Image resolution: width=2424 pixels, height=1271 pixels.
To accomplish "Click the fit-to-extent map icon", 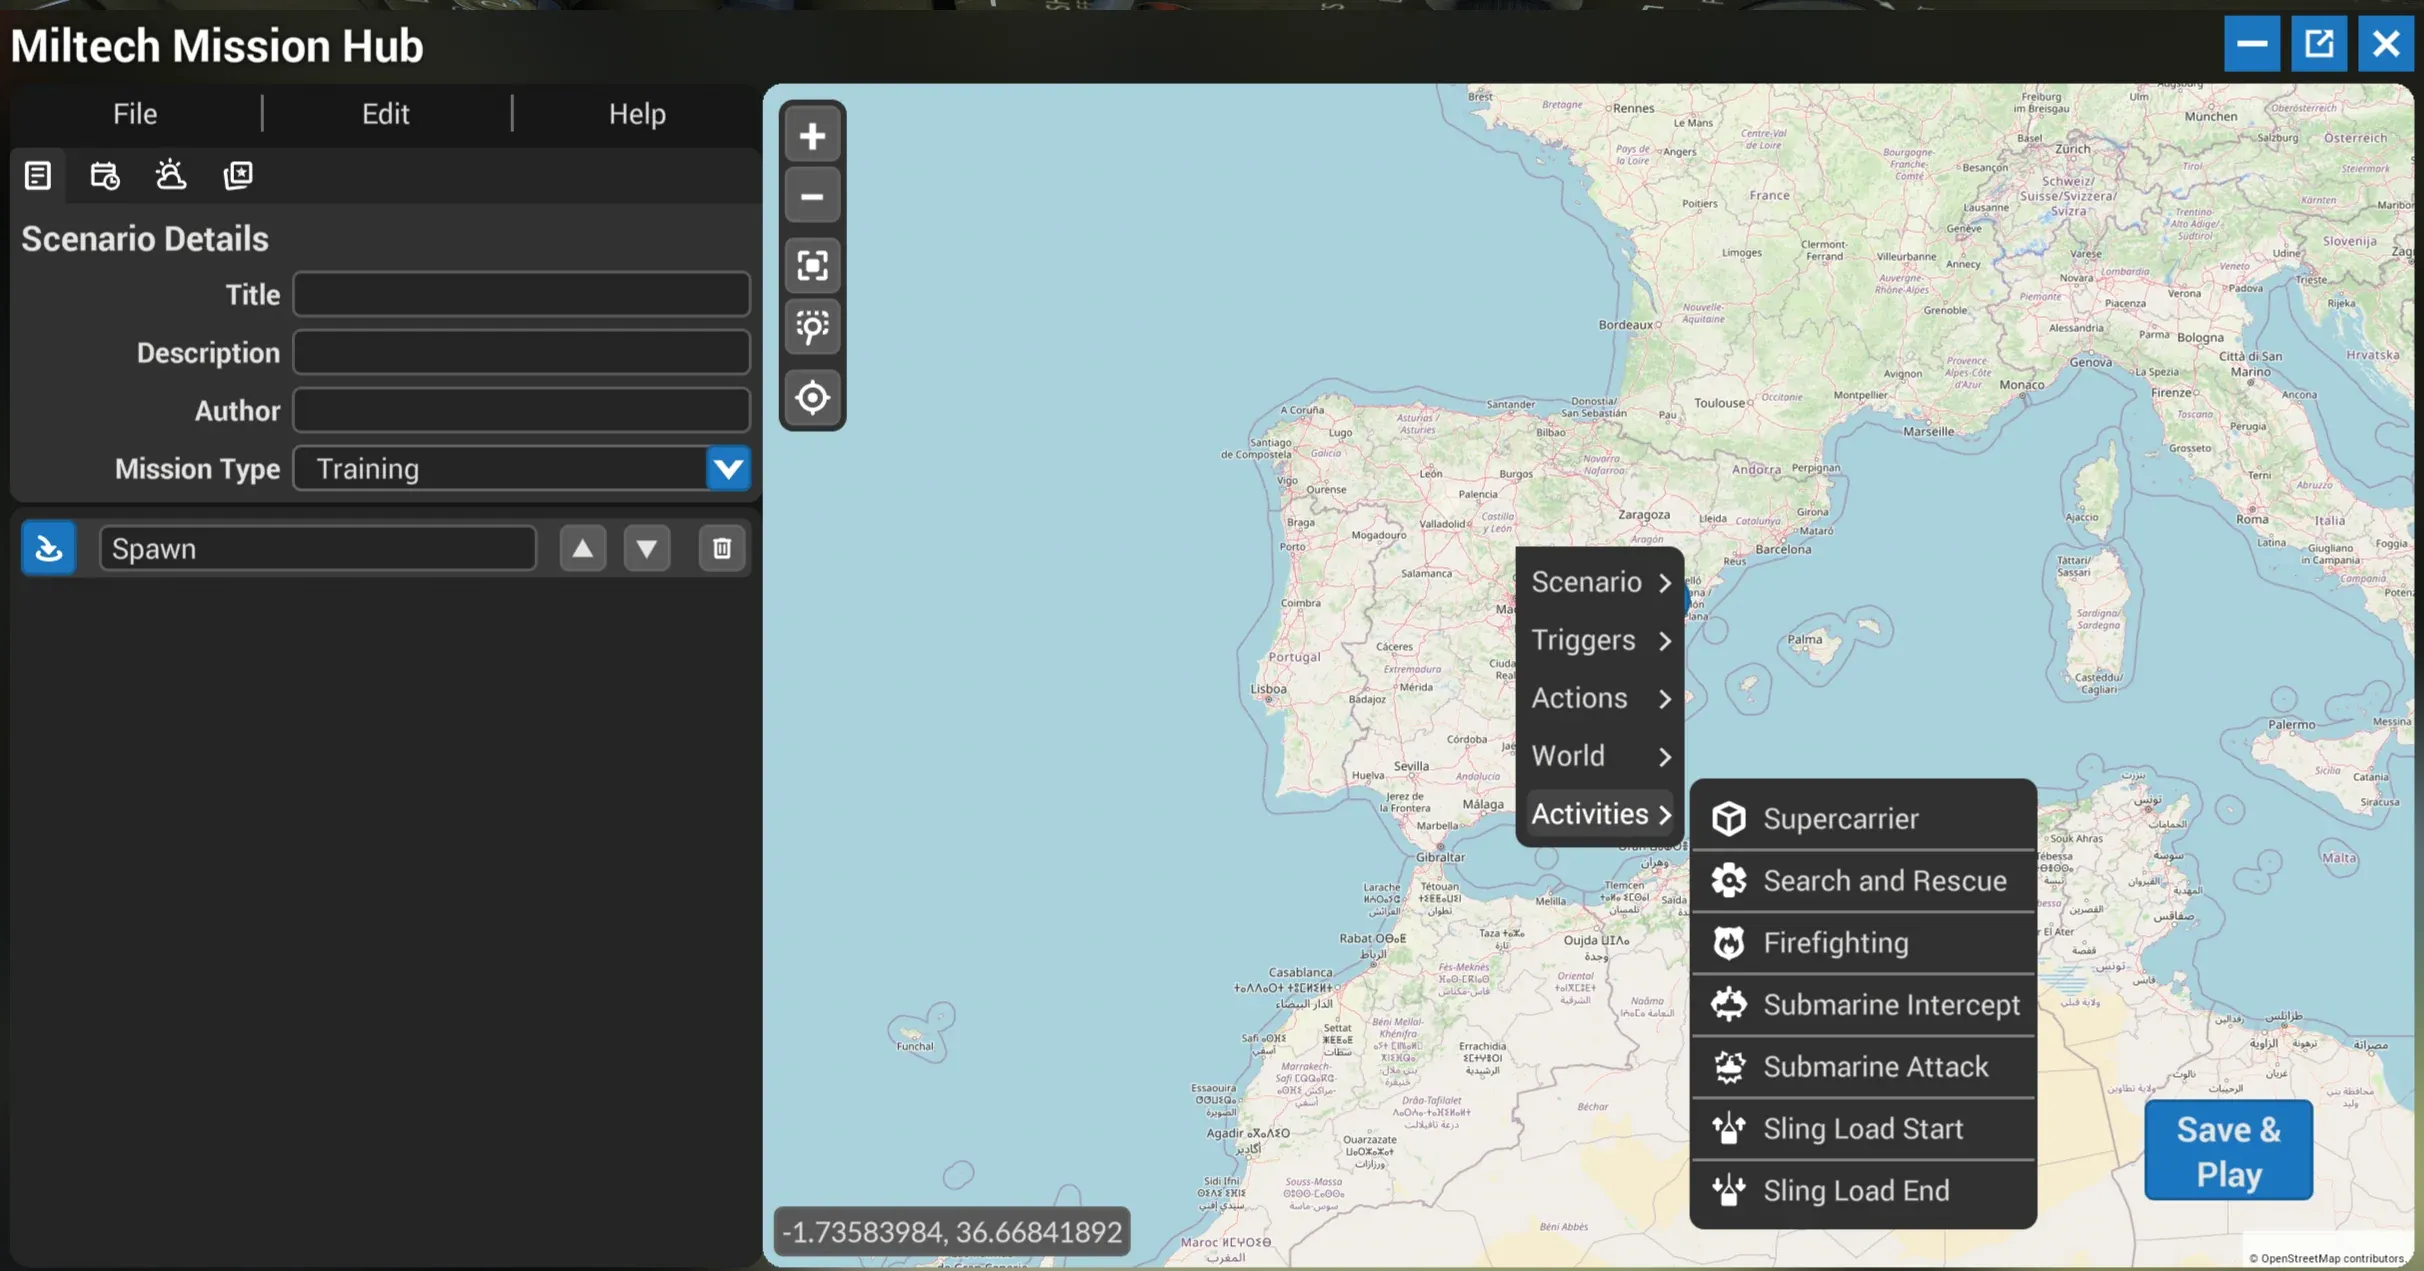I will [812, 265].
